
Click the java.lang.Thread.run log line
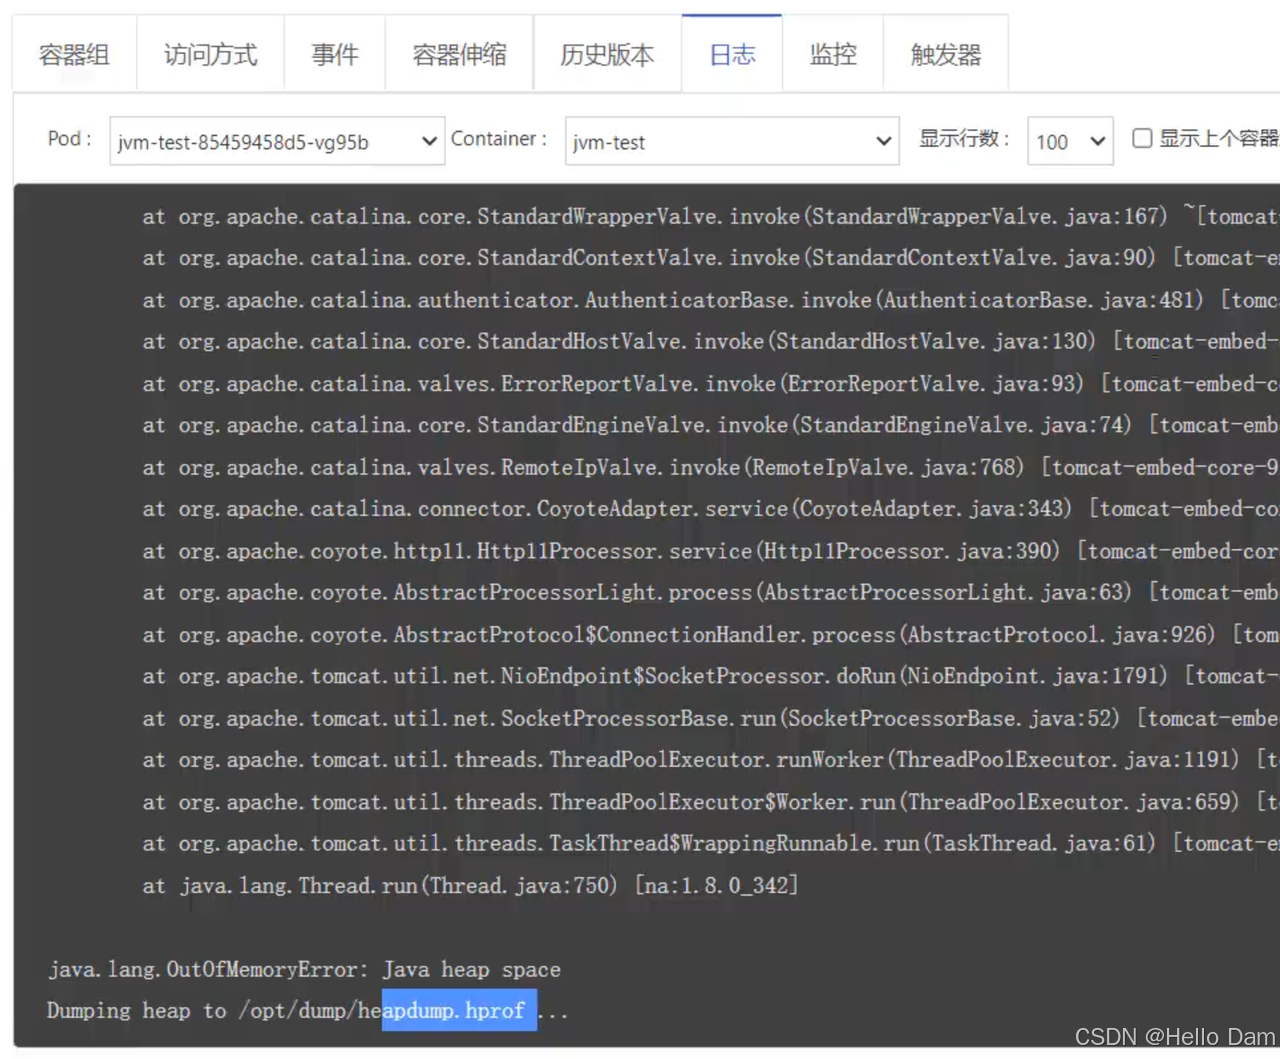470,885
